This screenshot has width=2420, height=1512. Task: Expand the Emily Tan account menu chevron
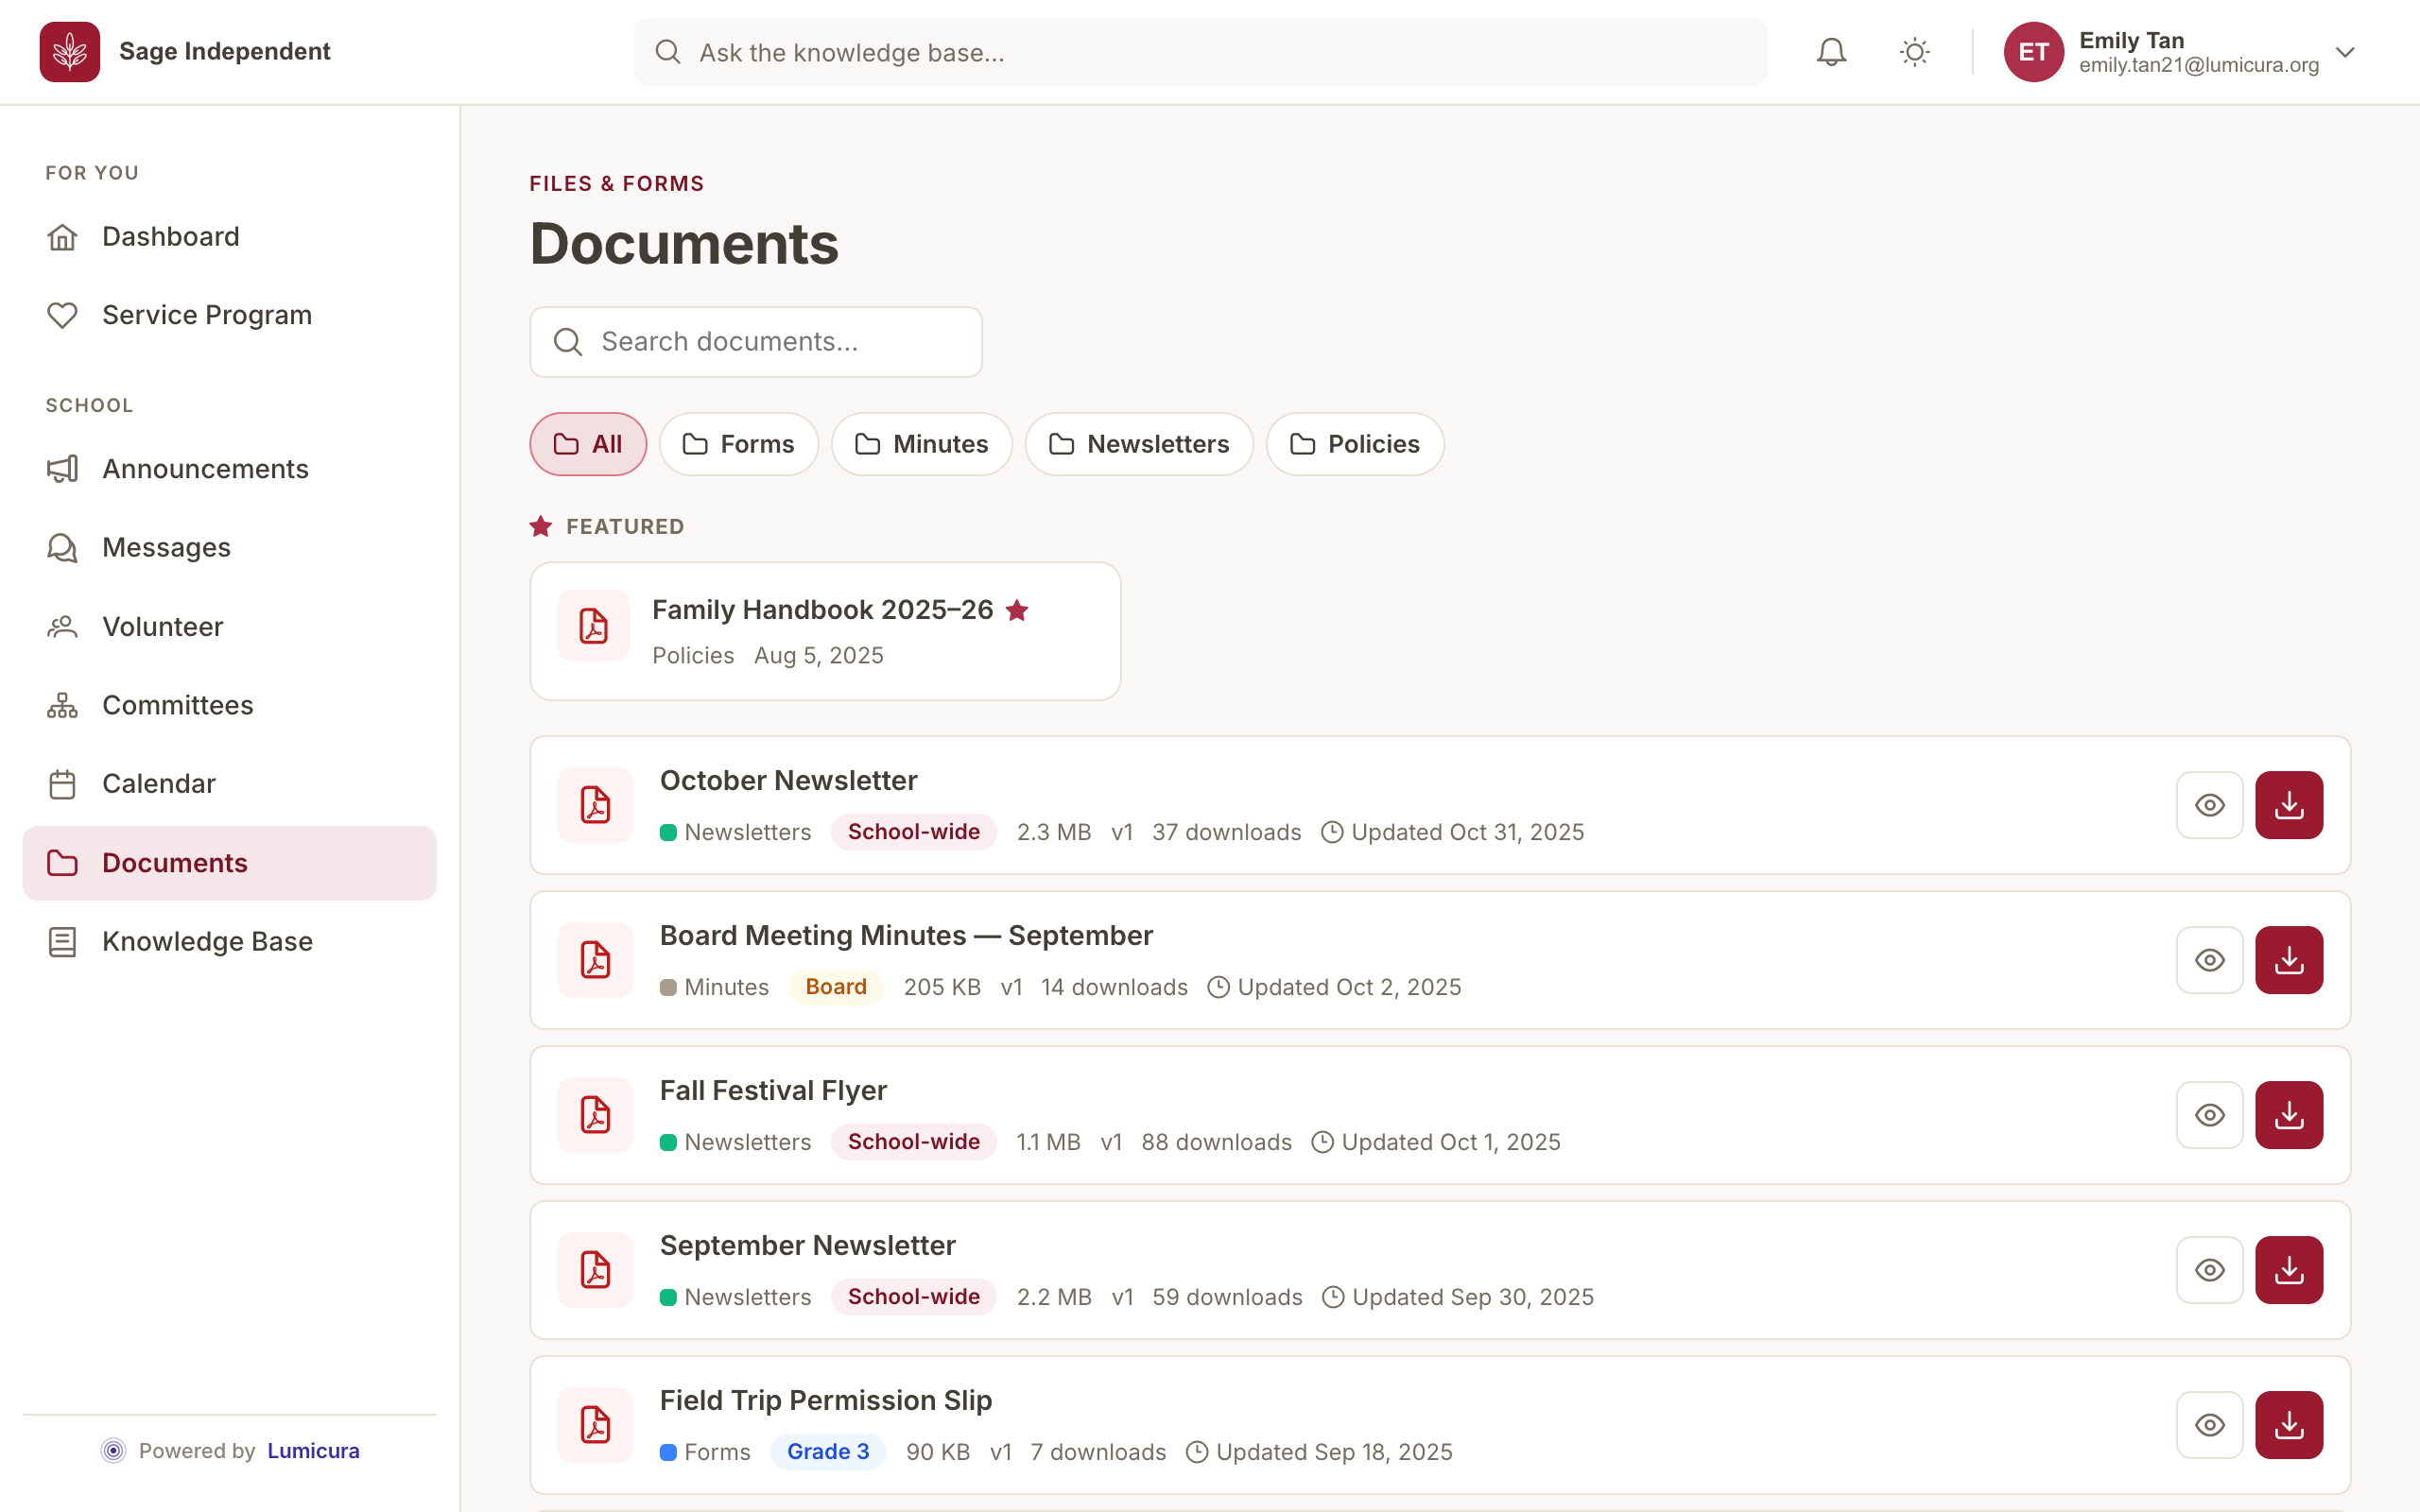pyautogui.click(x=2345, y=52)
